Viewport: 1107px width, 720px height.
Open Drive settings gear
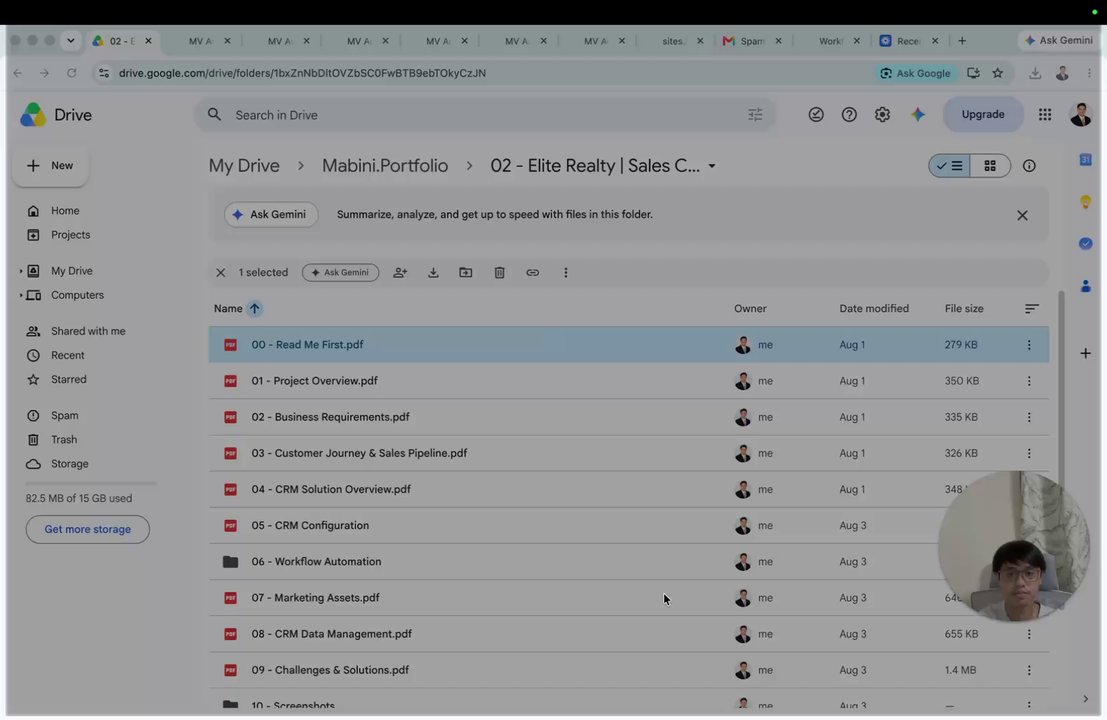tap(882, 114)
